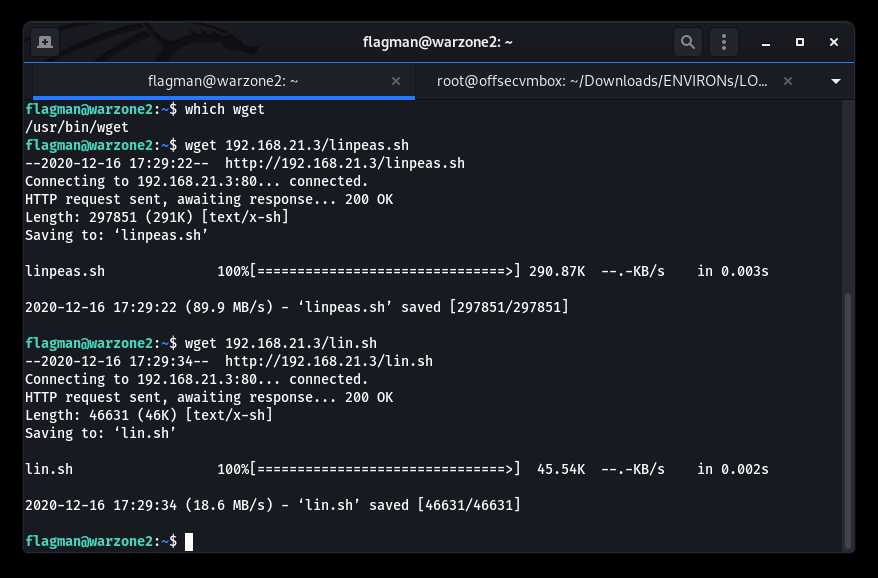The width and height of the screenshot is (878, 578).
Task: Click the 'which wget' command text
Action: (225, 109)
